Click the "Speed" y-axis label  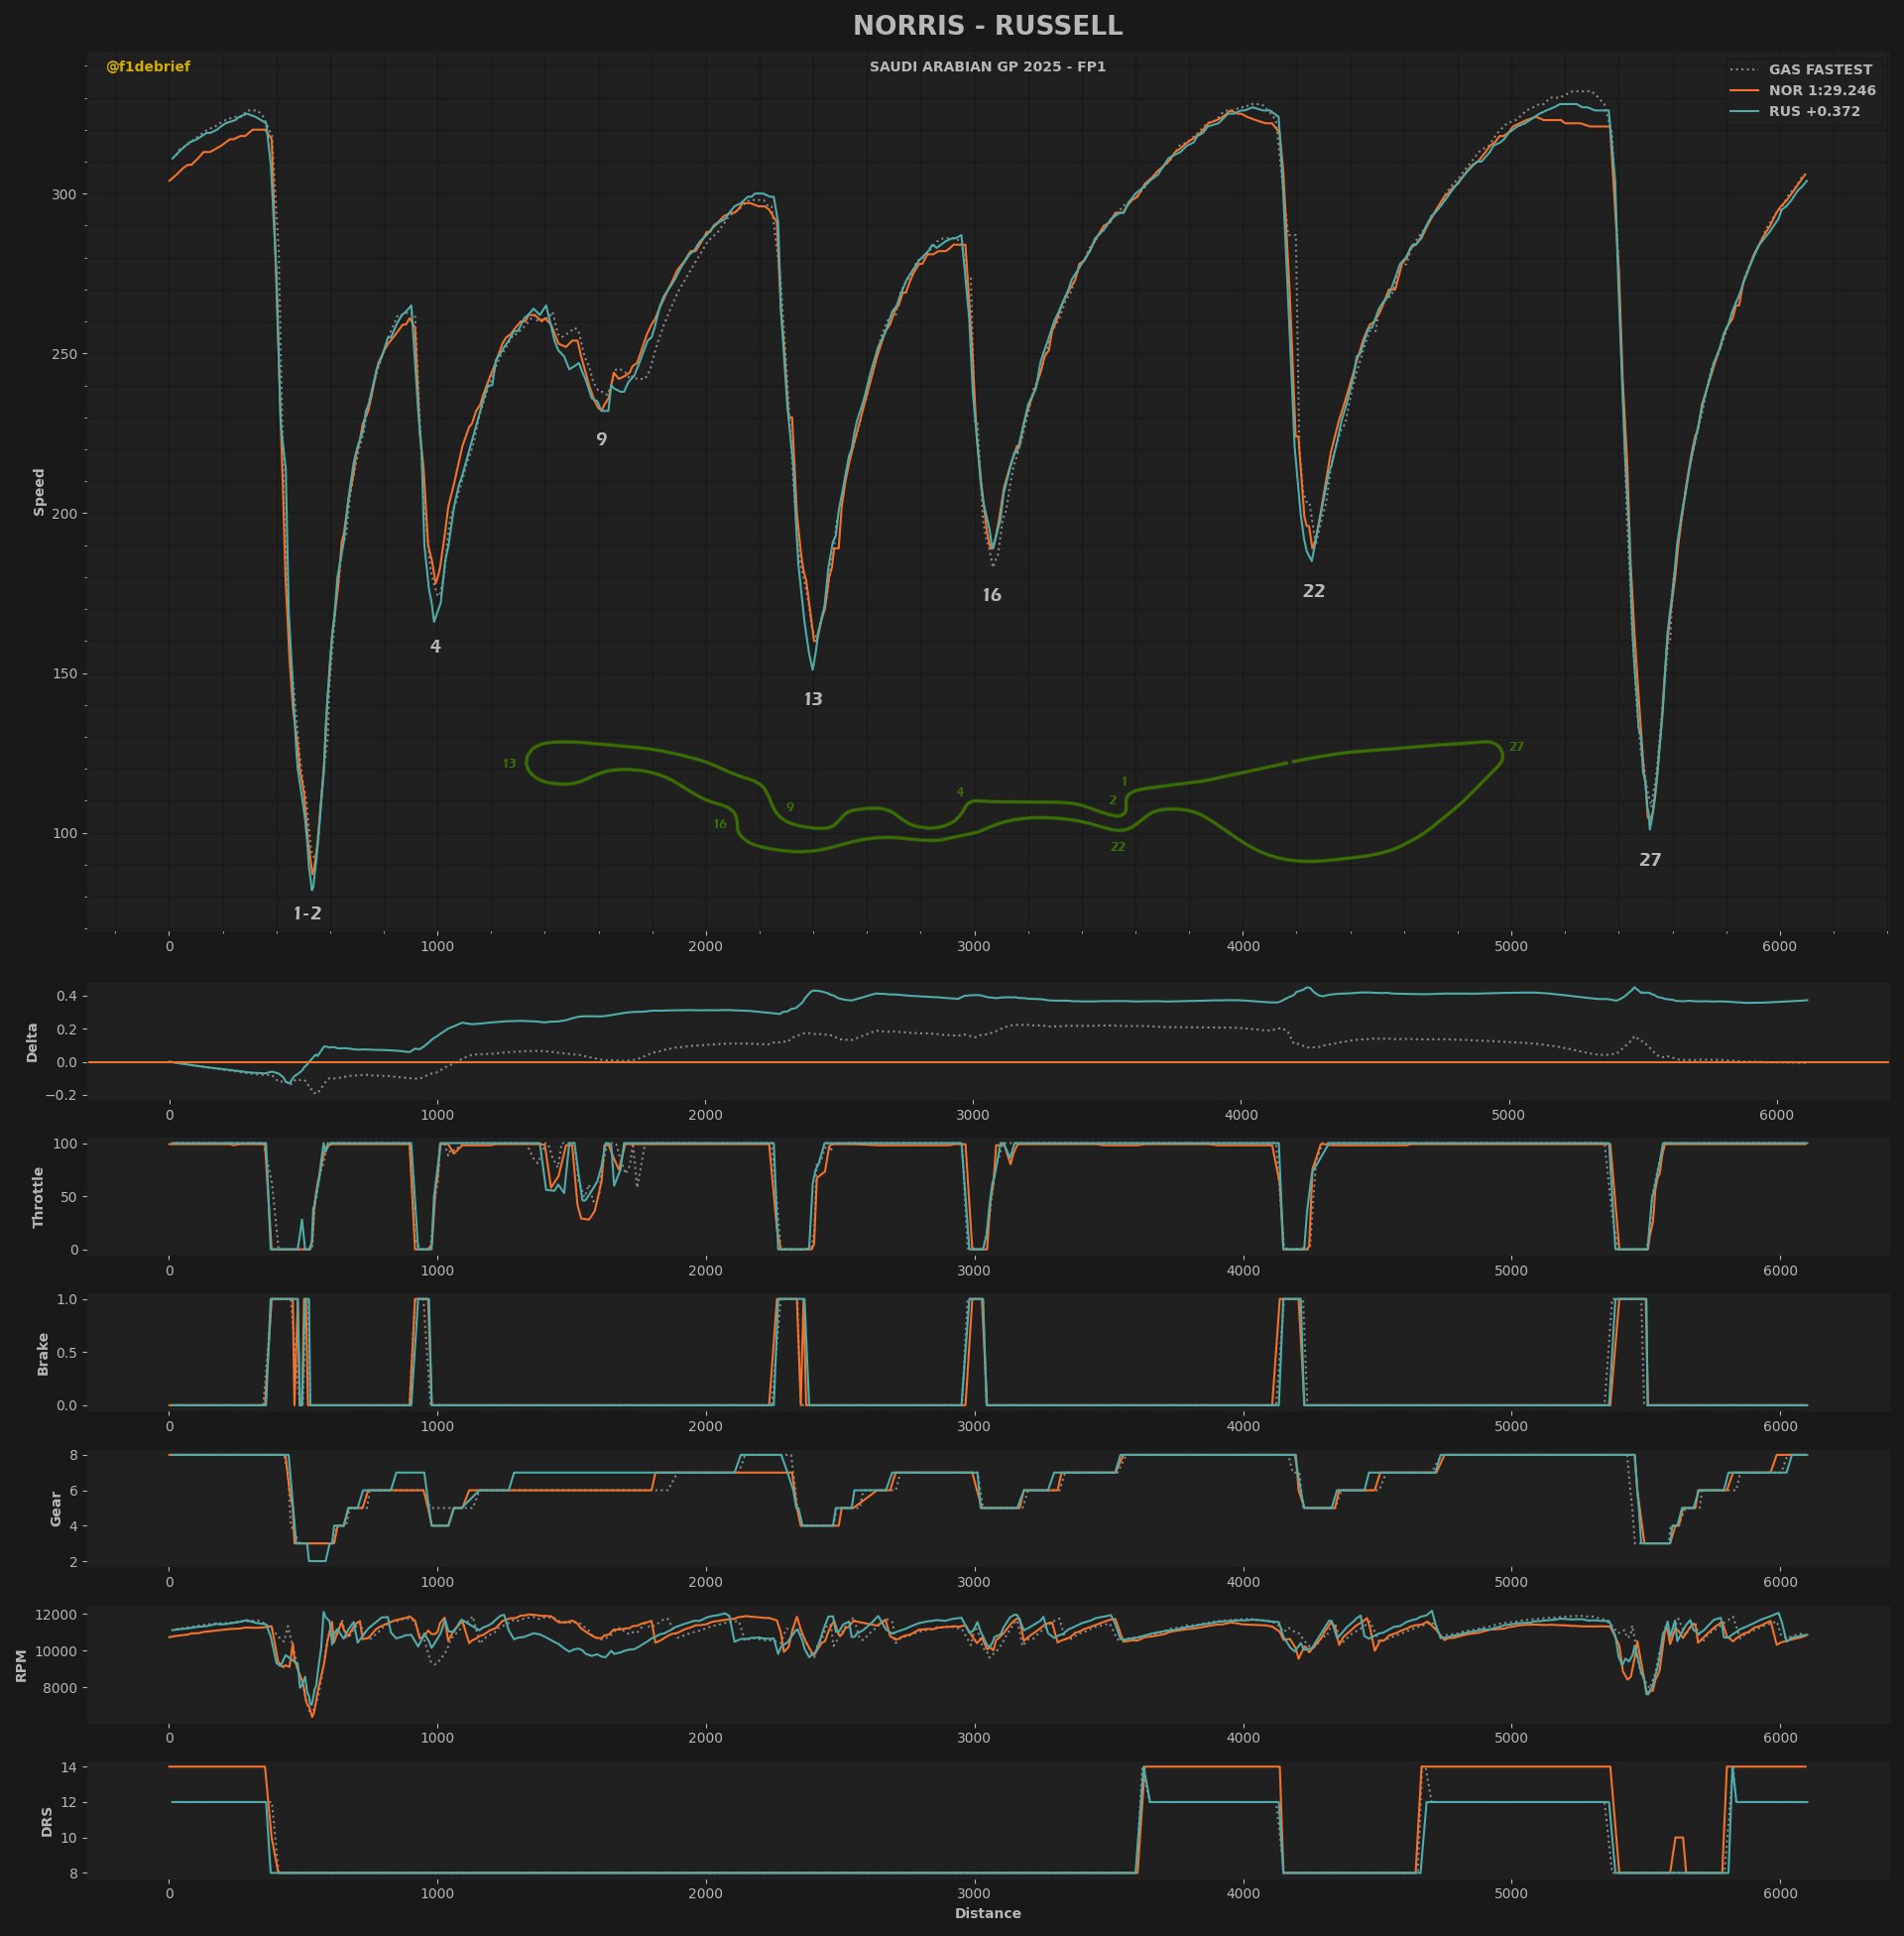pos(40,492)
